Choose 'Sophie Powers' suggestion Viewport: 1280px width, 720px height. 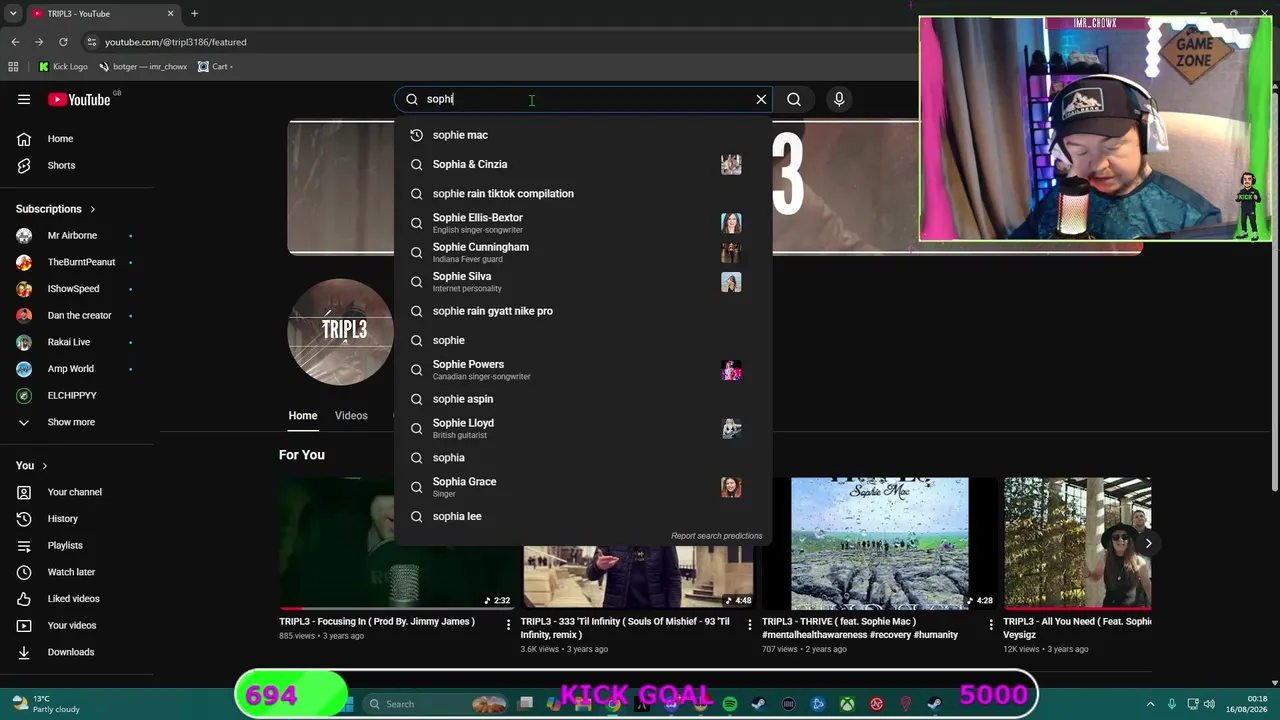coord(583,370)
